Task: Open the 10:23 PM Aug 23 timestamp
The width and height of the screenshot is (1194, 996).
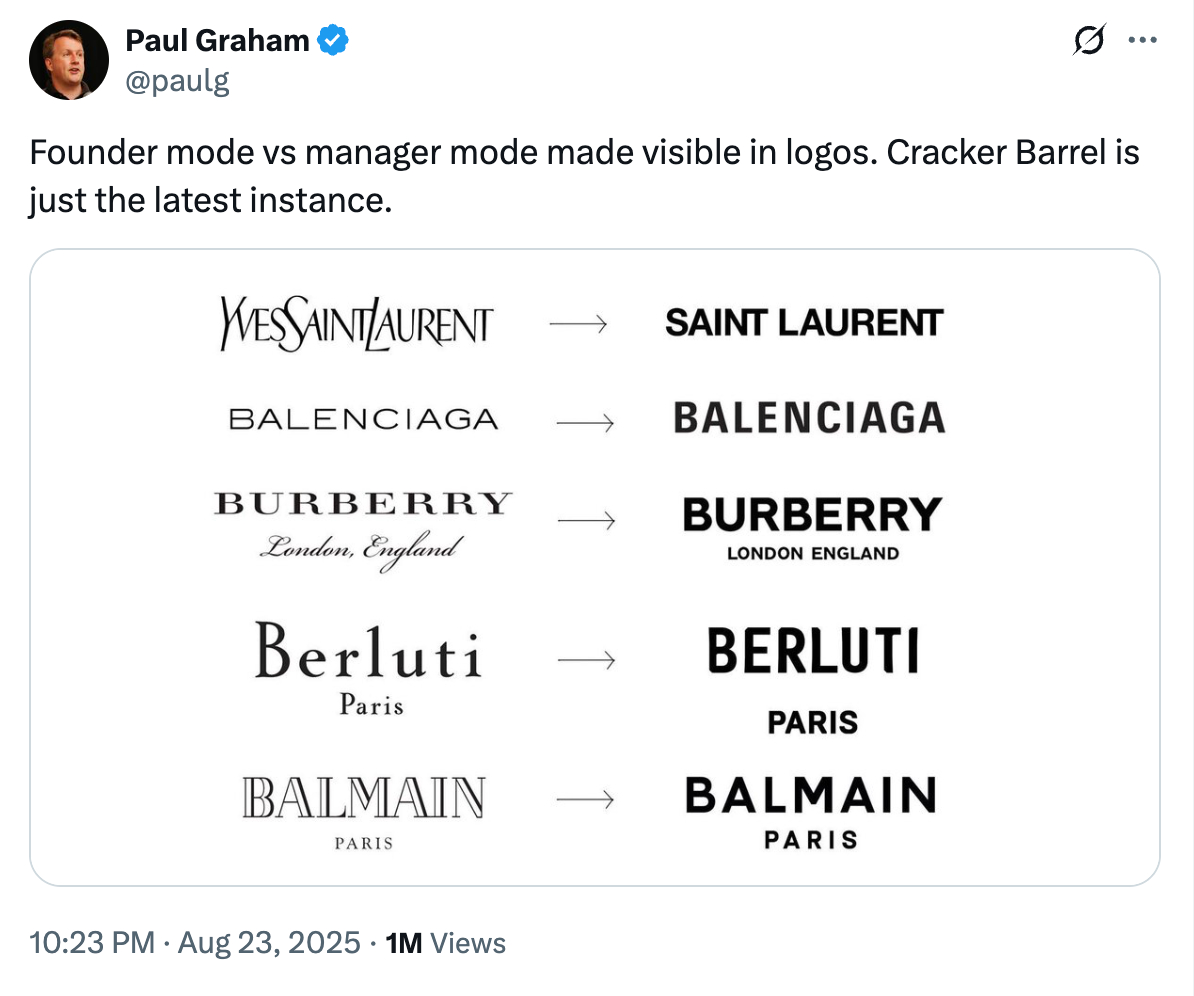Action: pyautogui.click(x=195, y=942)
